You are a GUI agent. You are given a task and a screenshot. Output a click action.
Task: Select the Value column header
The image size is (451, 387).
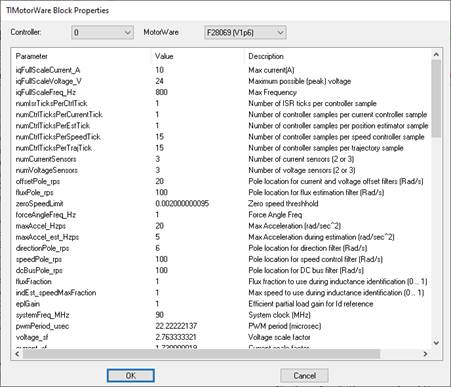click(164, 56)
